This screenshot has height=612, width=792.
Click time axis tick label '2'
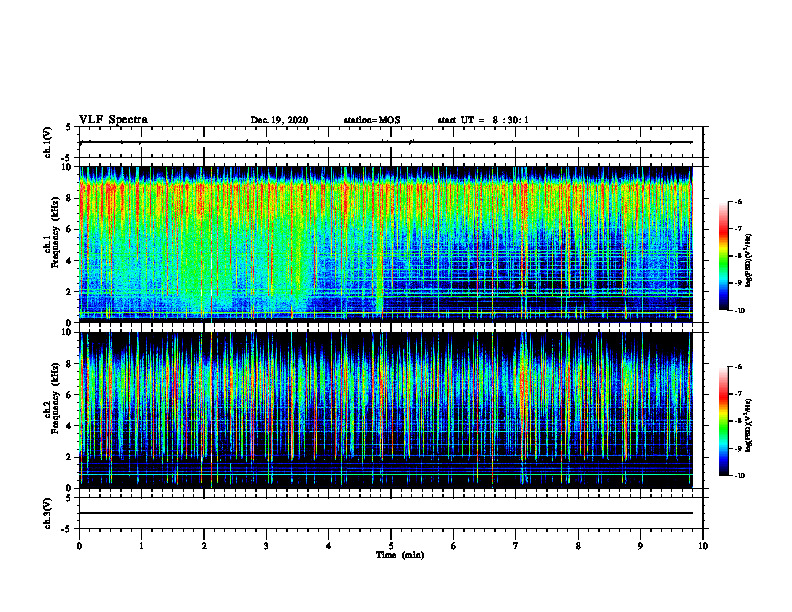click(x=204, y=546)
